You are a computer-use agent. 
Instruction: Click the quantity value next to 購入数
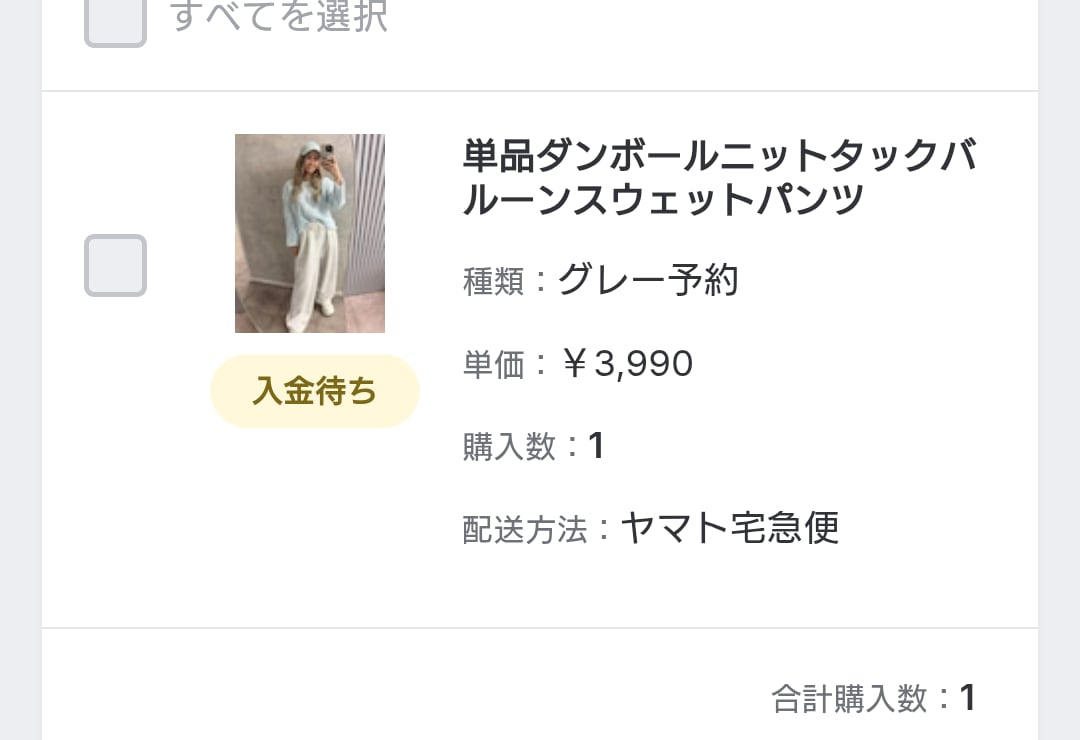(x=596, y=446)
